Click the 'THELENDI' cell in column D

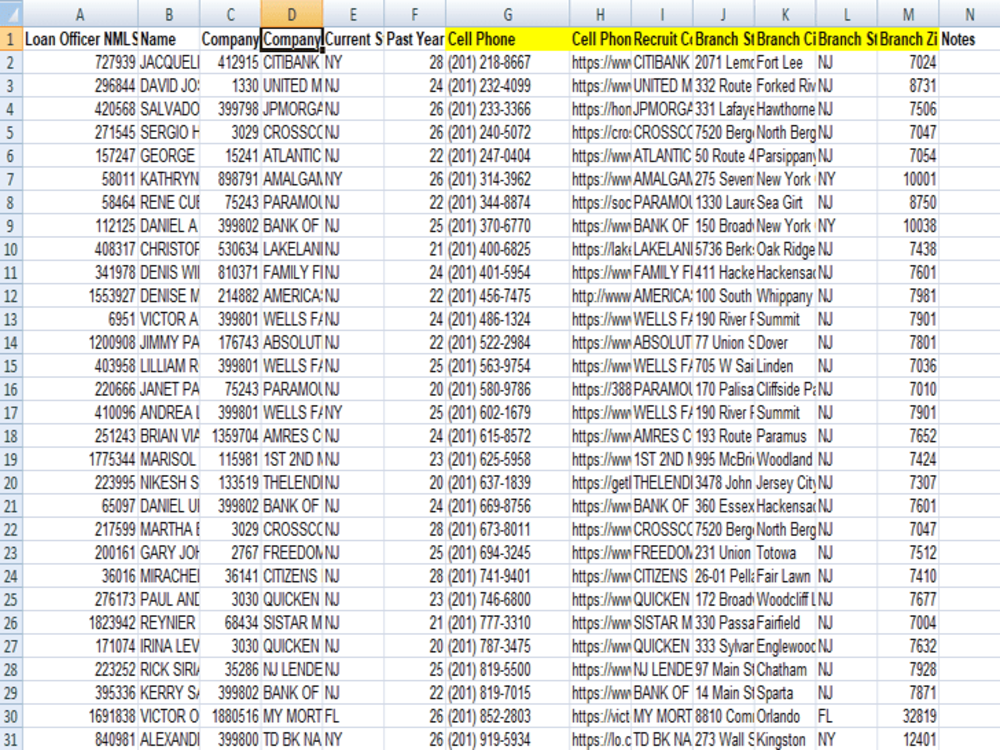[291, 483]
